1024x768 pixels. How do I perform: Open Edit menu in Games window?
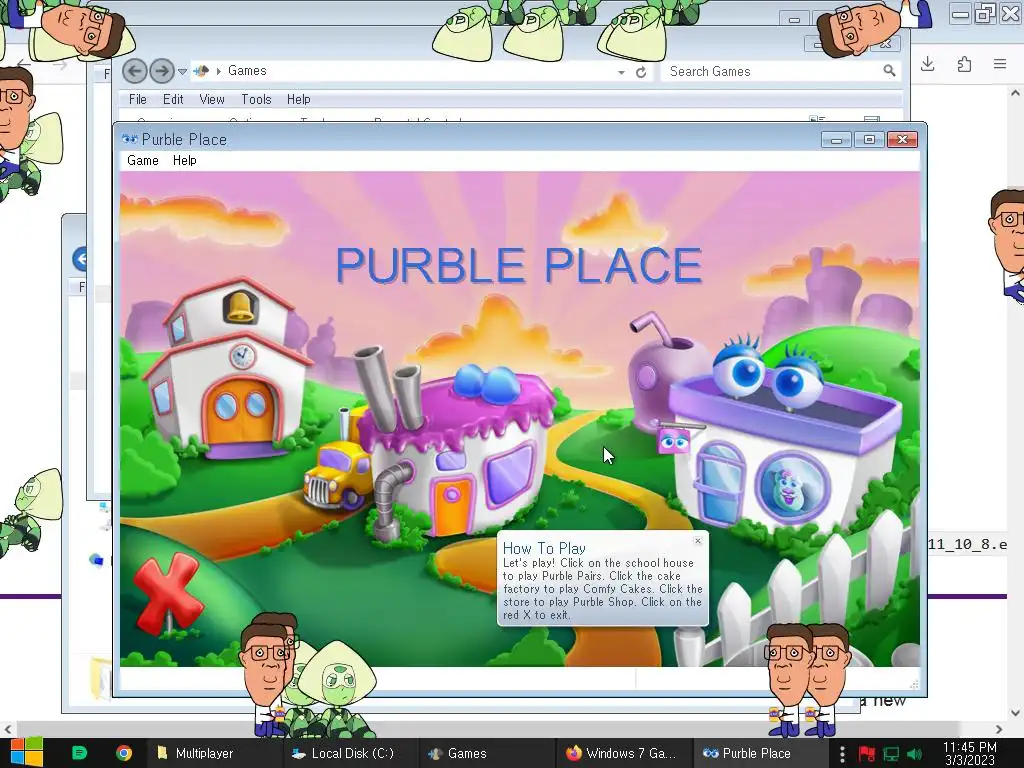(173, 99)
